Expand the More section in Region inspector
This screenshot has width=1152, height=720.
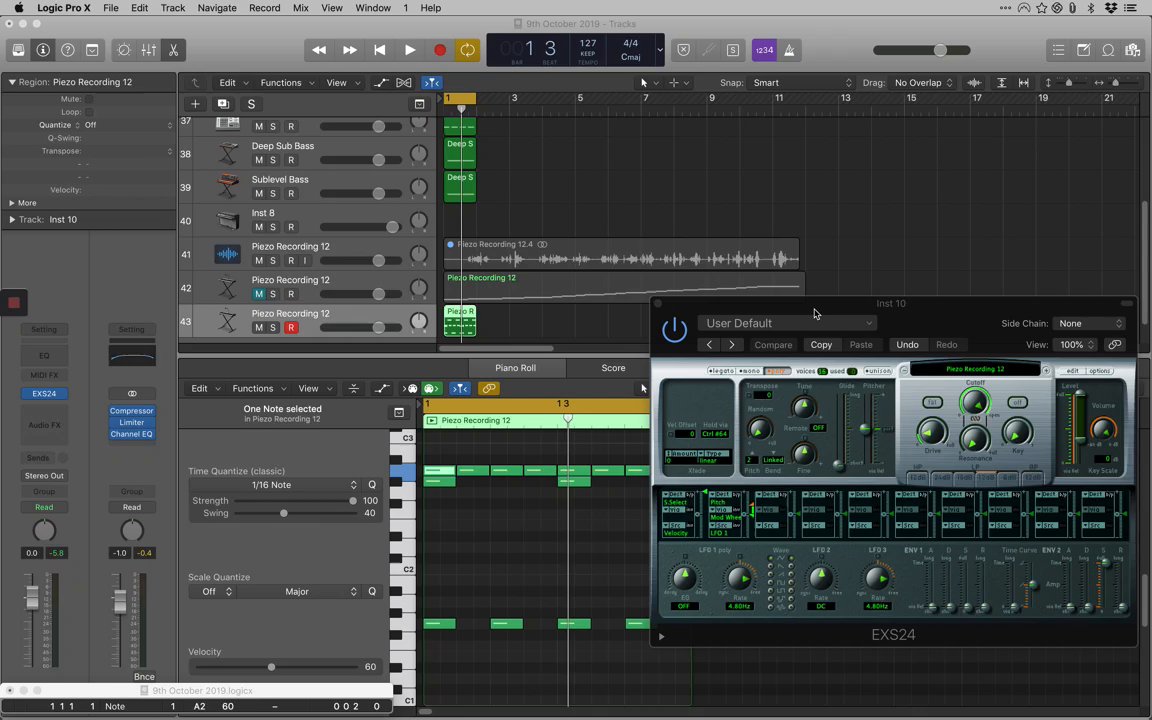click(x=12, y=203)
